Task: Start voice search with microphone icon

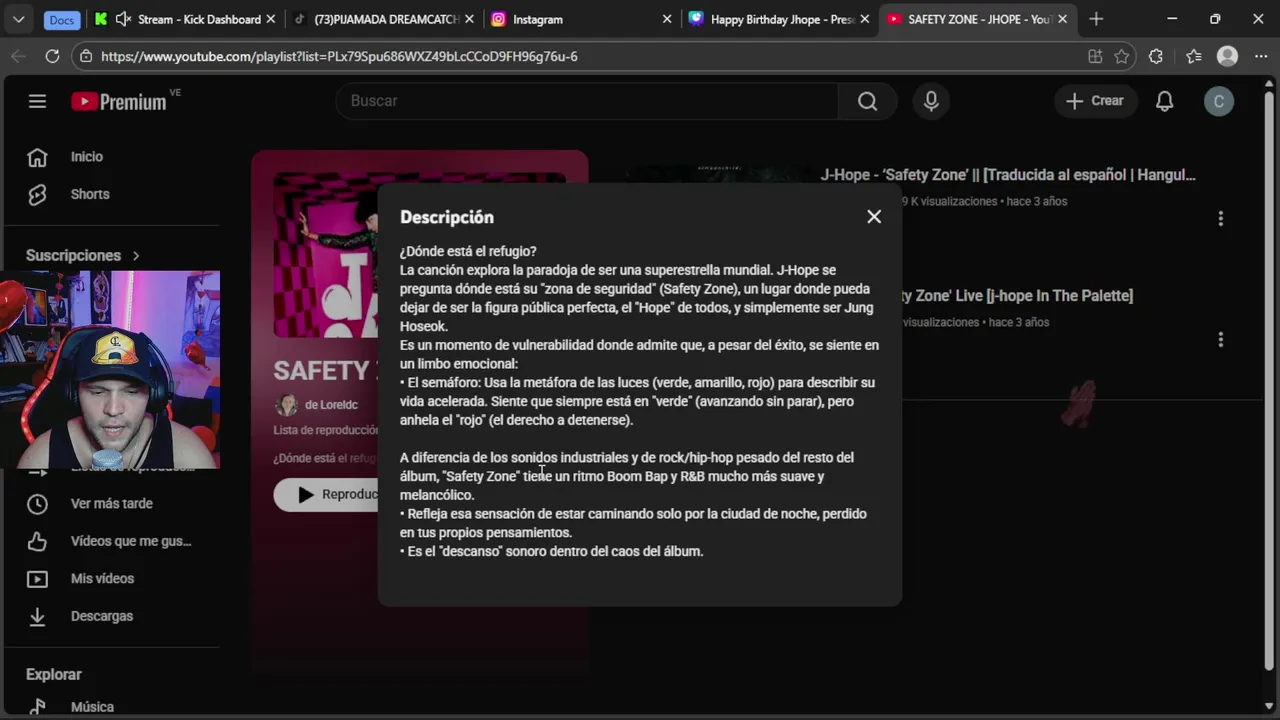Action: [x=931, y=101]
